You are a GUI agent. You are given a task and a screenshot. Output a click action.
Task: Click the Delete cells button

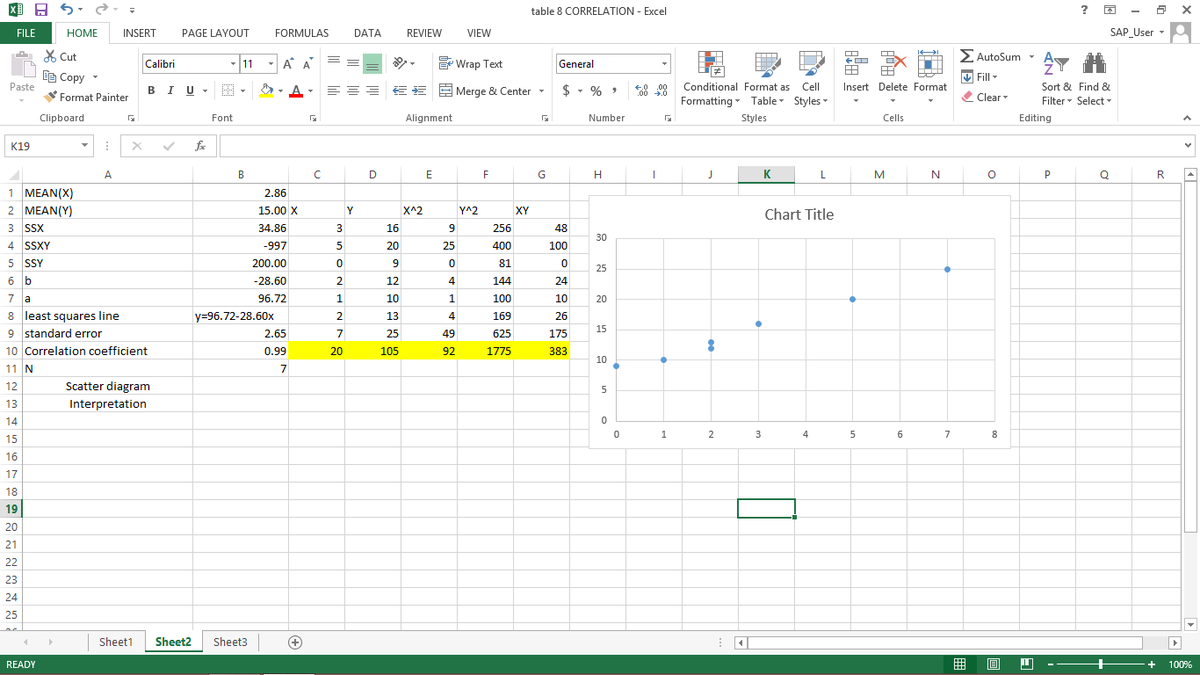(x=892, y=78)
